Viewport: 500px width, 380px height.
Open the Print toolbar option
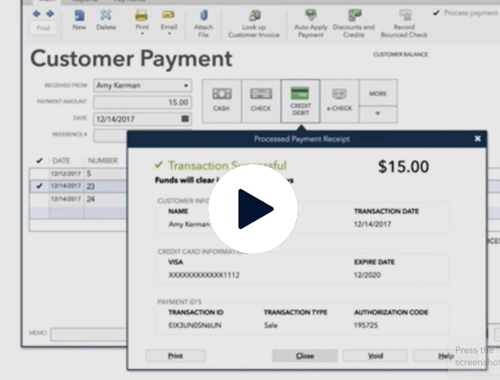point(142,22)
